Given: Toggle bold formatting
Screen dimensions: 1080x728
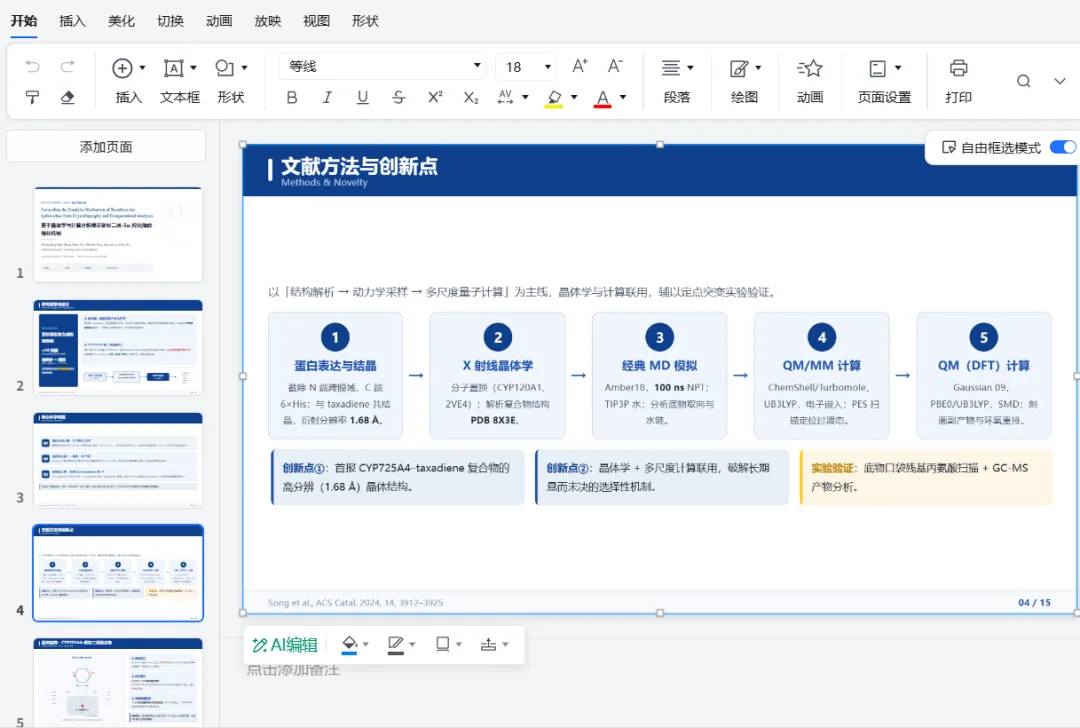Looking at the screenshot, I should 292,97.
